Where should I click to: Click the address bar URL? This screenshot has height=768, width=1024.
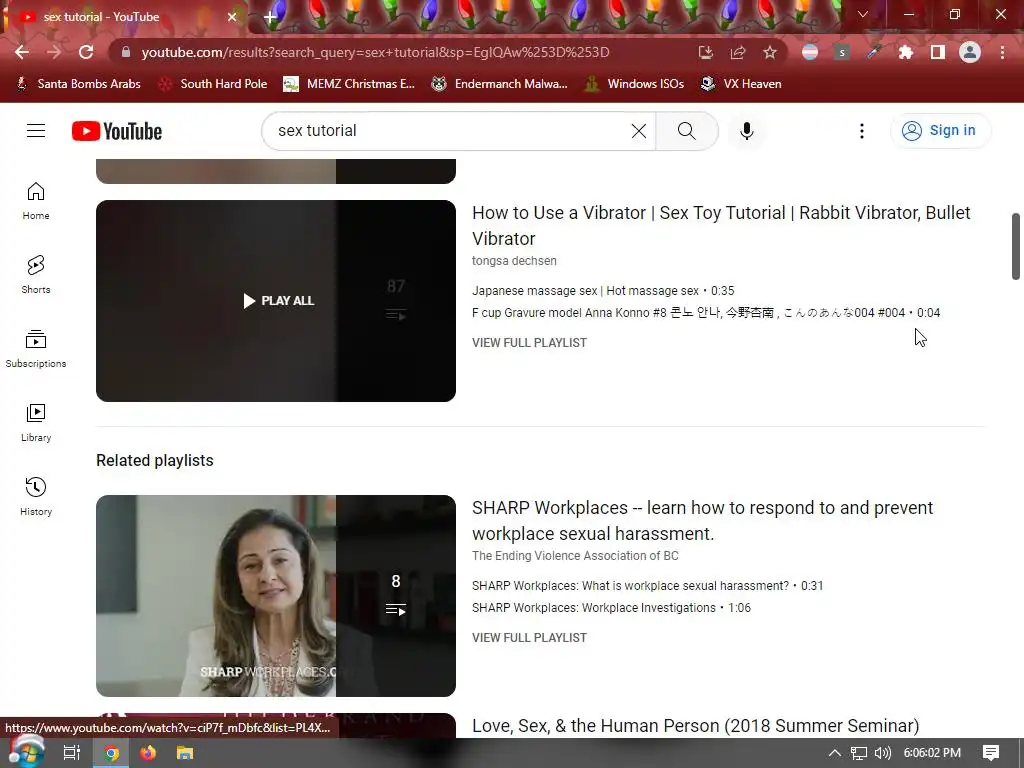375,52
